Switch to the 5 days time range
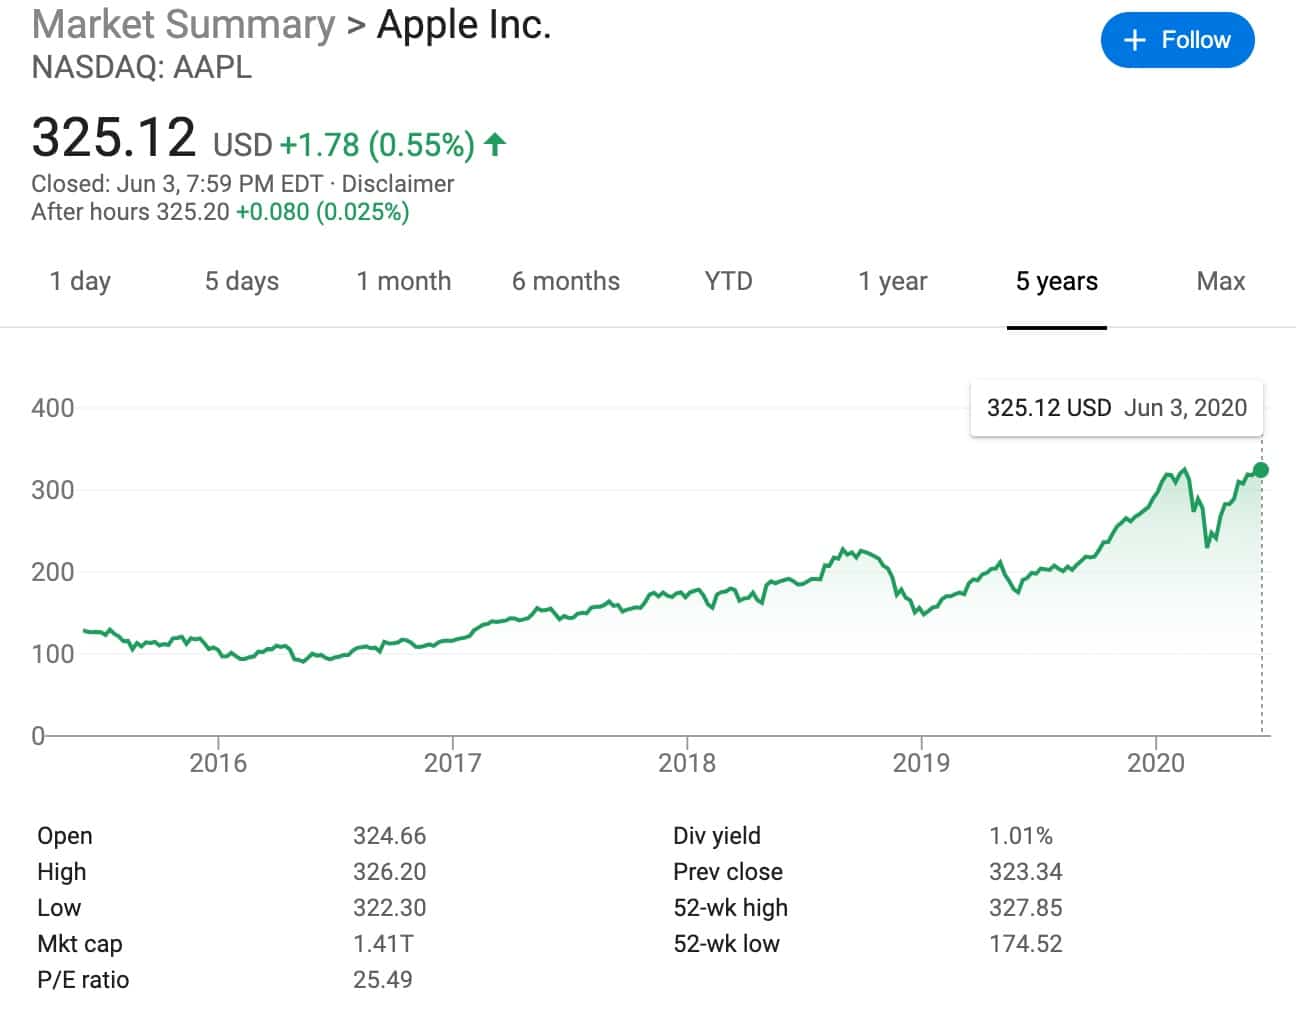 point(241,282)
